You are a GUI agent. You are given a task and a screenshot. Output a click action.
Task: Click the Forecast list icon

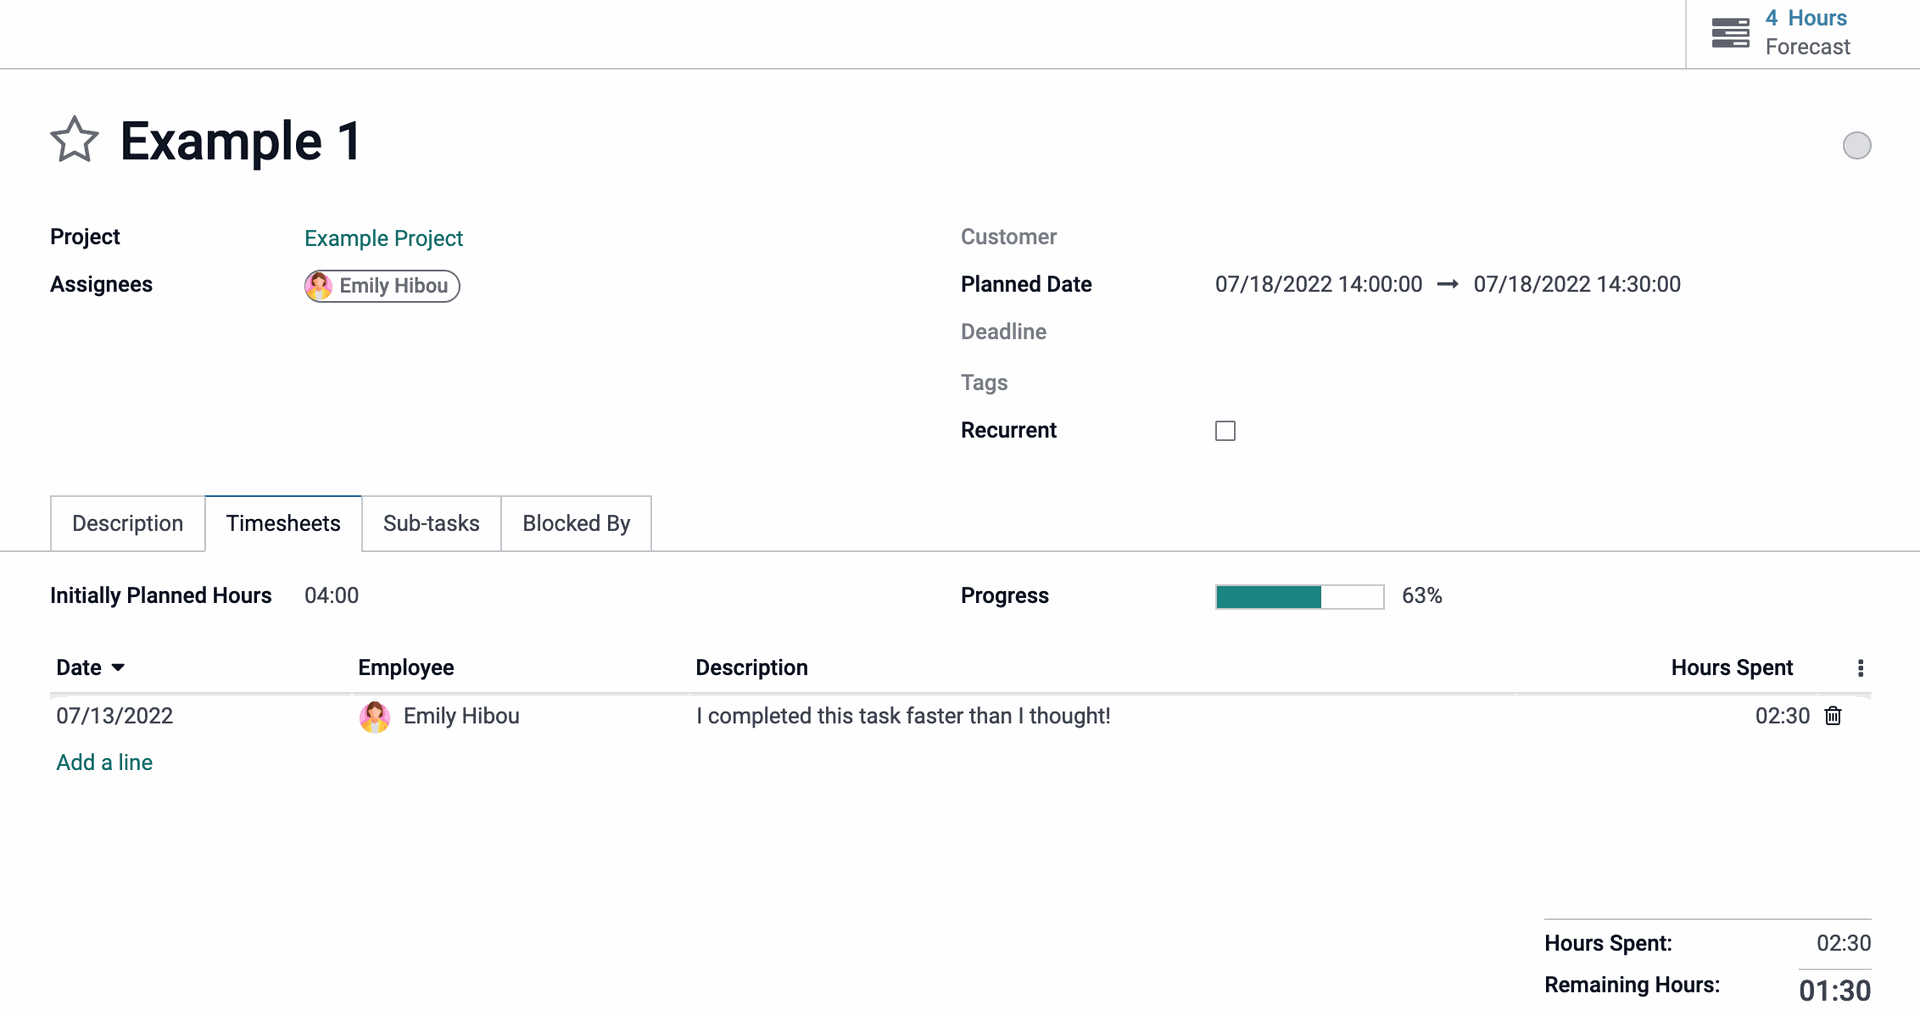[x=1730, y=33]
